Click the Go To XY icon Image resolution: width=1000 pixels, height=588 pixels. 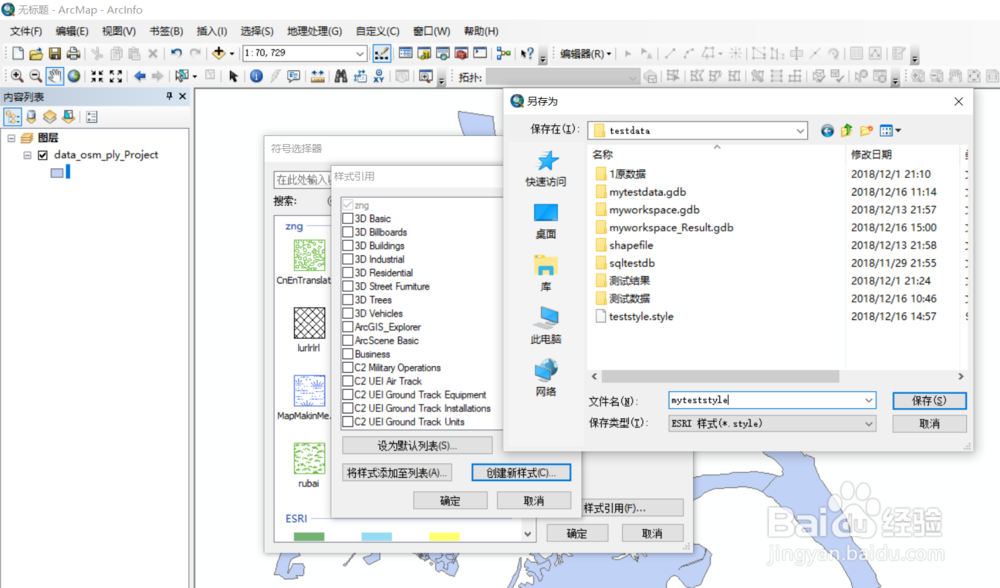coord(379,77)
